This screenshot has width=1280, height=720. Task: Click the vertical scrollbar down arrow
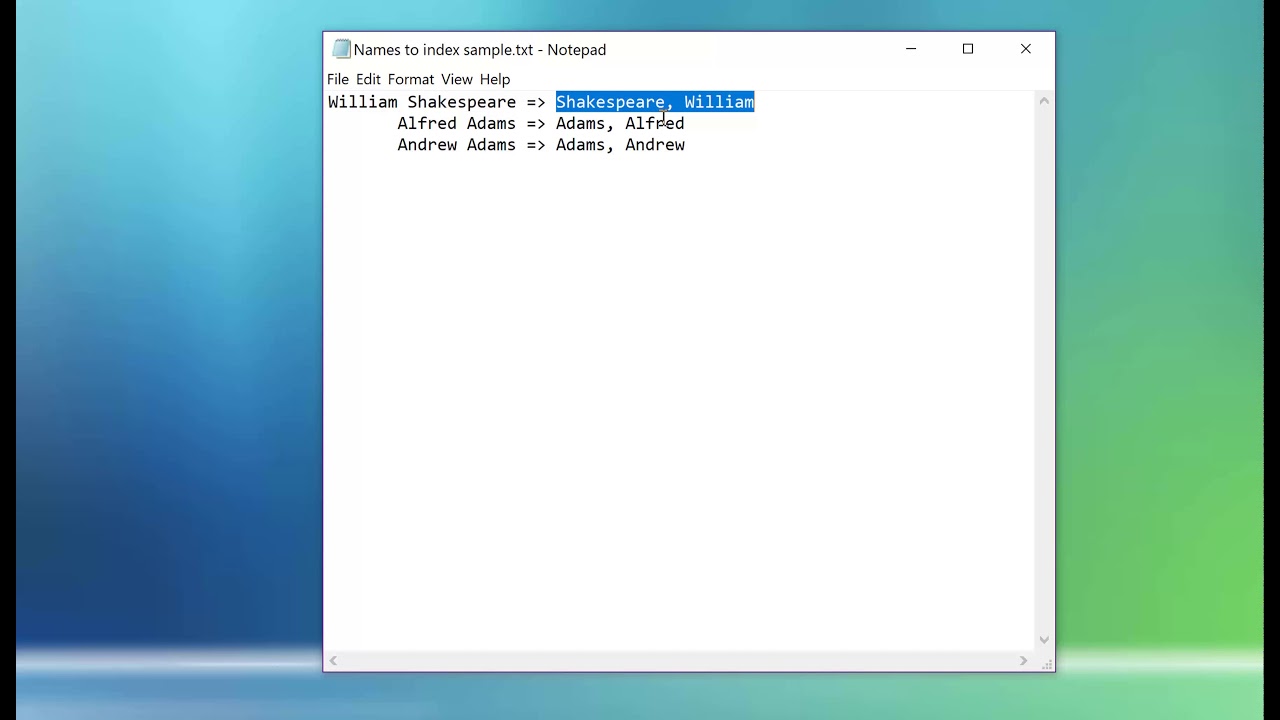1044,640
